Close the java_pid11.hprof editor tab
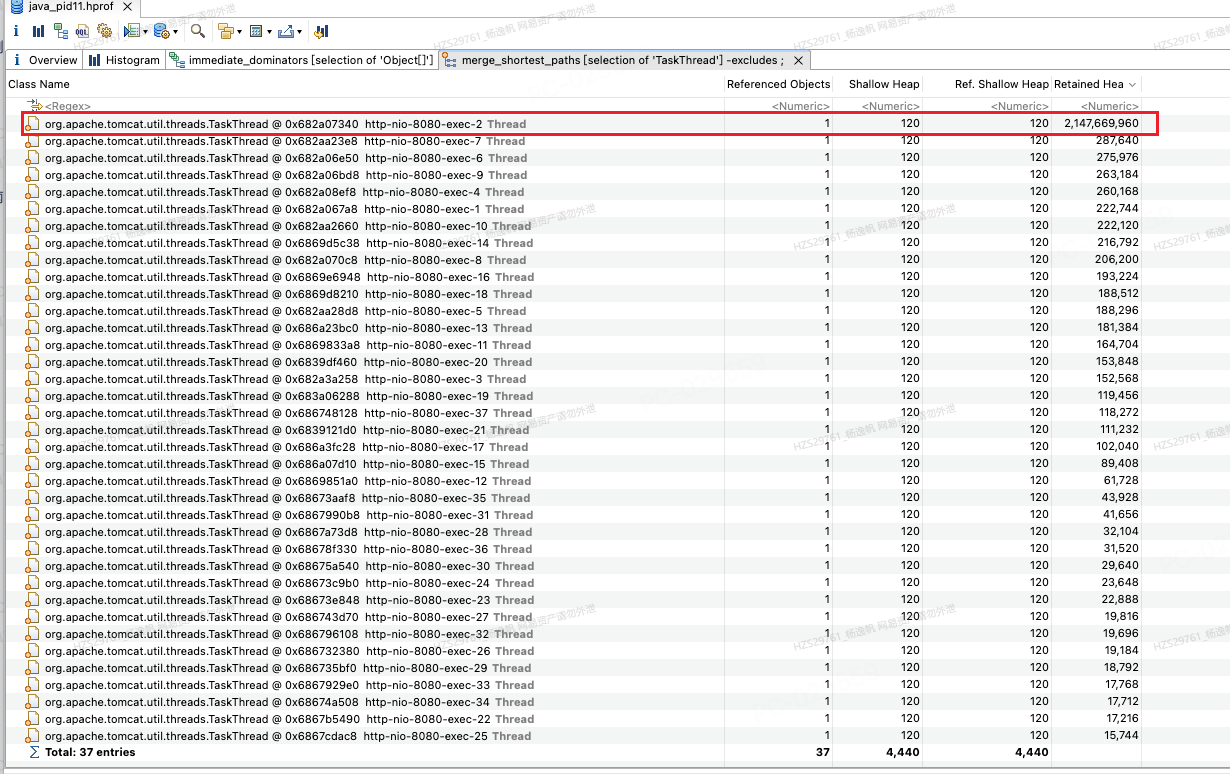 click(129, 6)
